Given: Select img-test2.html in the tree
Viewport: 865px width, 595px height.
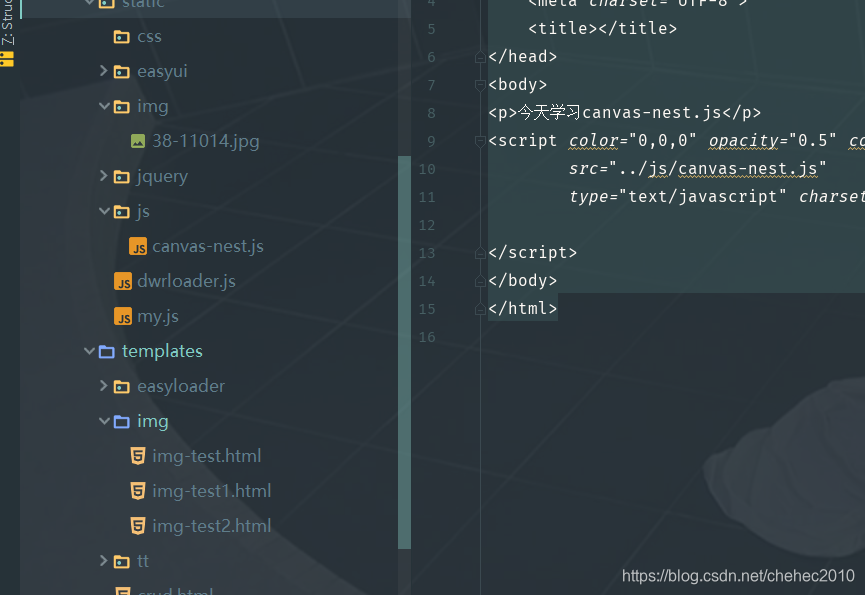Looking at the screenshot, I should [x=211, y=526].
